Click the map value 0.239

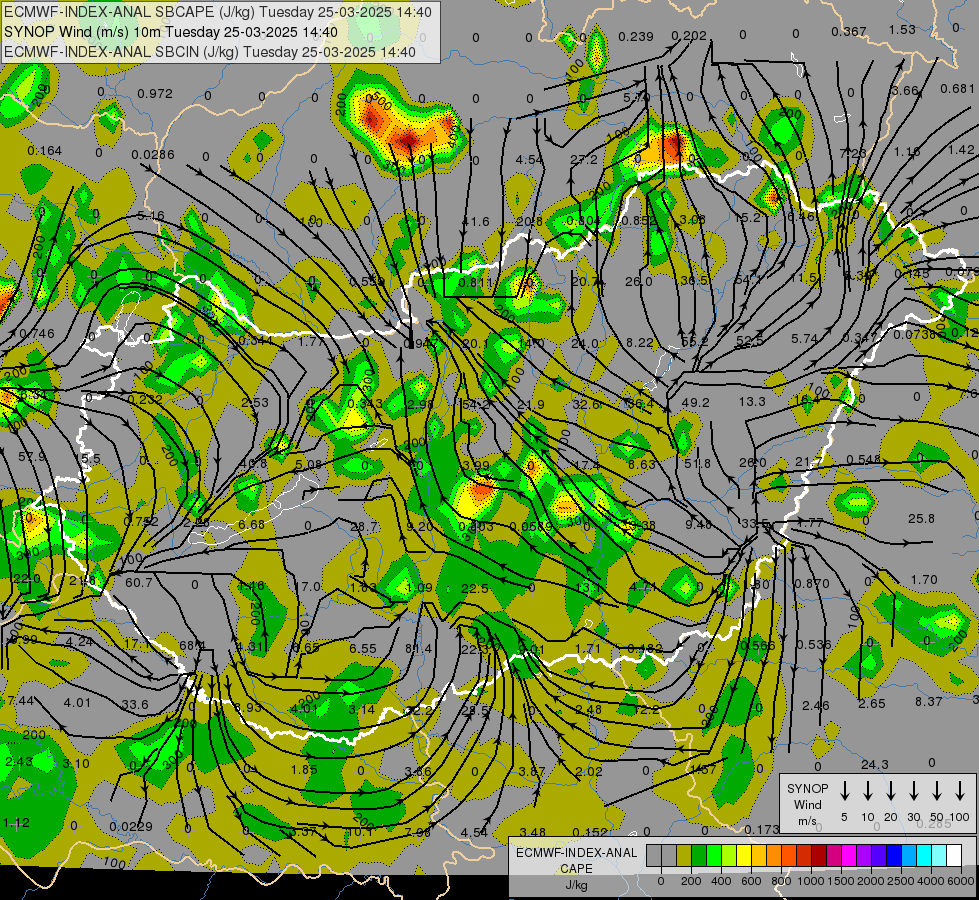click(x=636, y=37)
